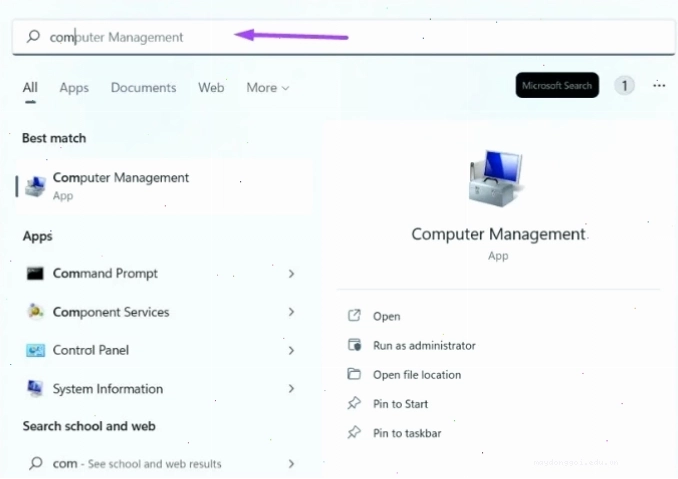
Task: Click the account badge showing 1
Action: pos(624,86)
